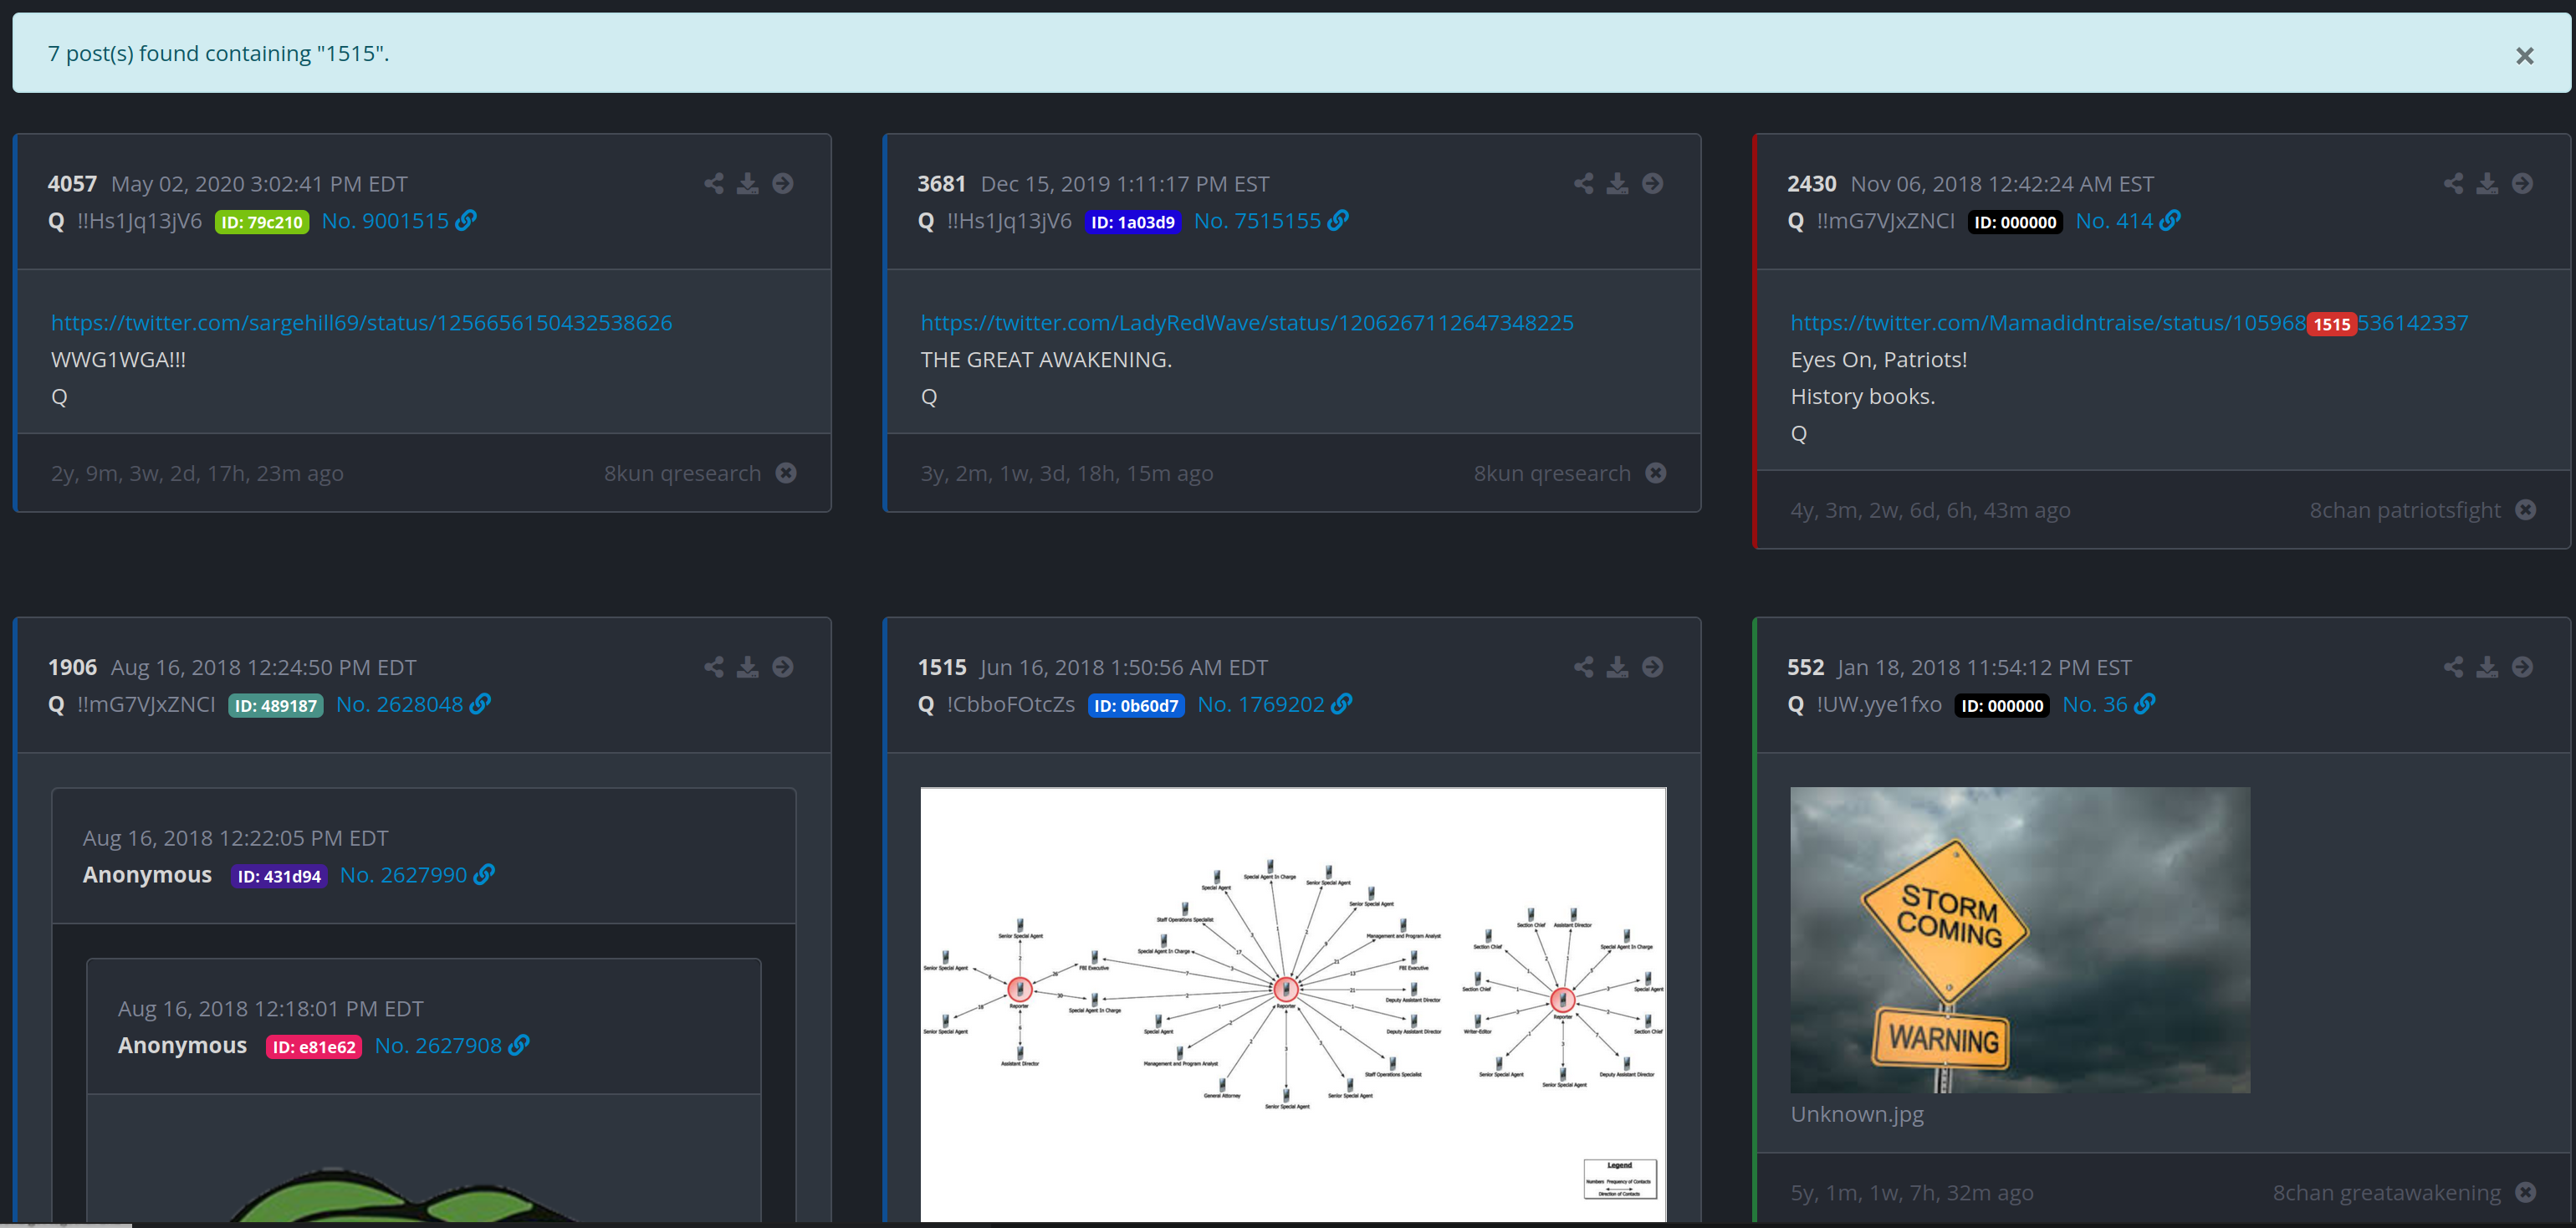
Task: Open the sargehill69 Twitter status link
Action: pos(362,323)
